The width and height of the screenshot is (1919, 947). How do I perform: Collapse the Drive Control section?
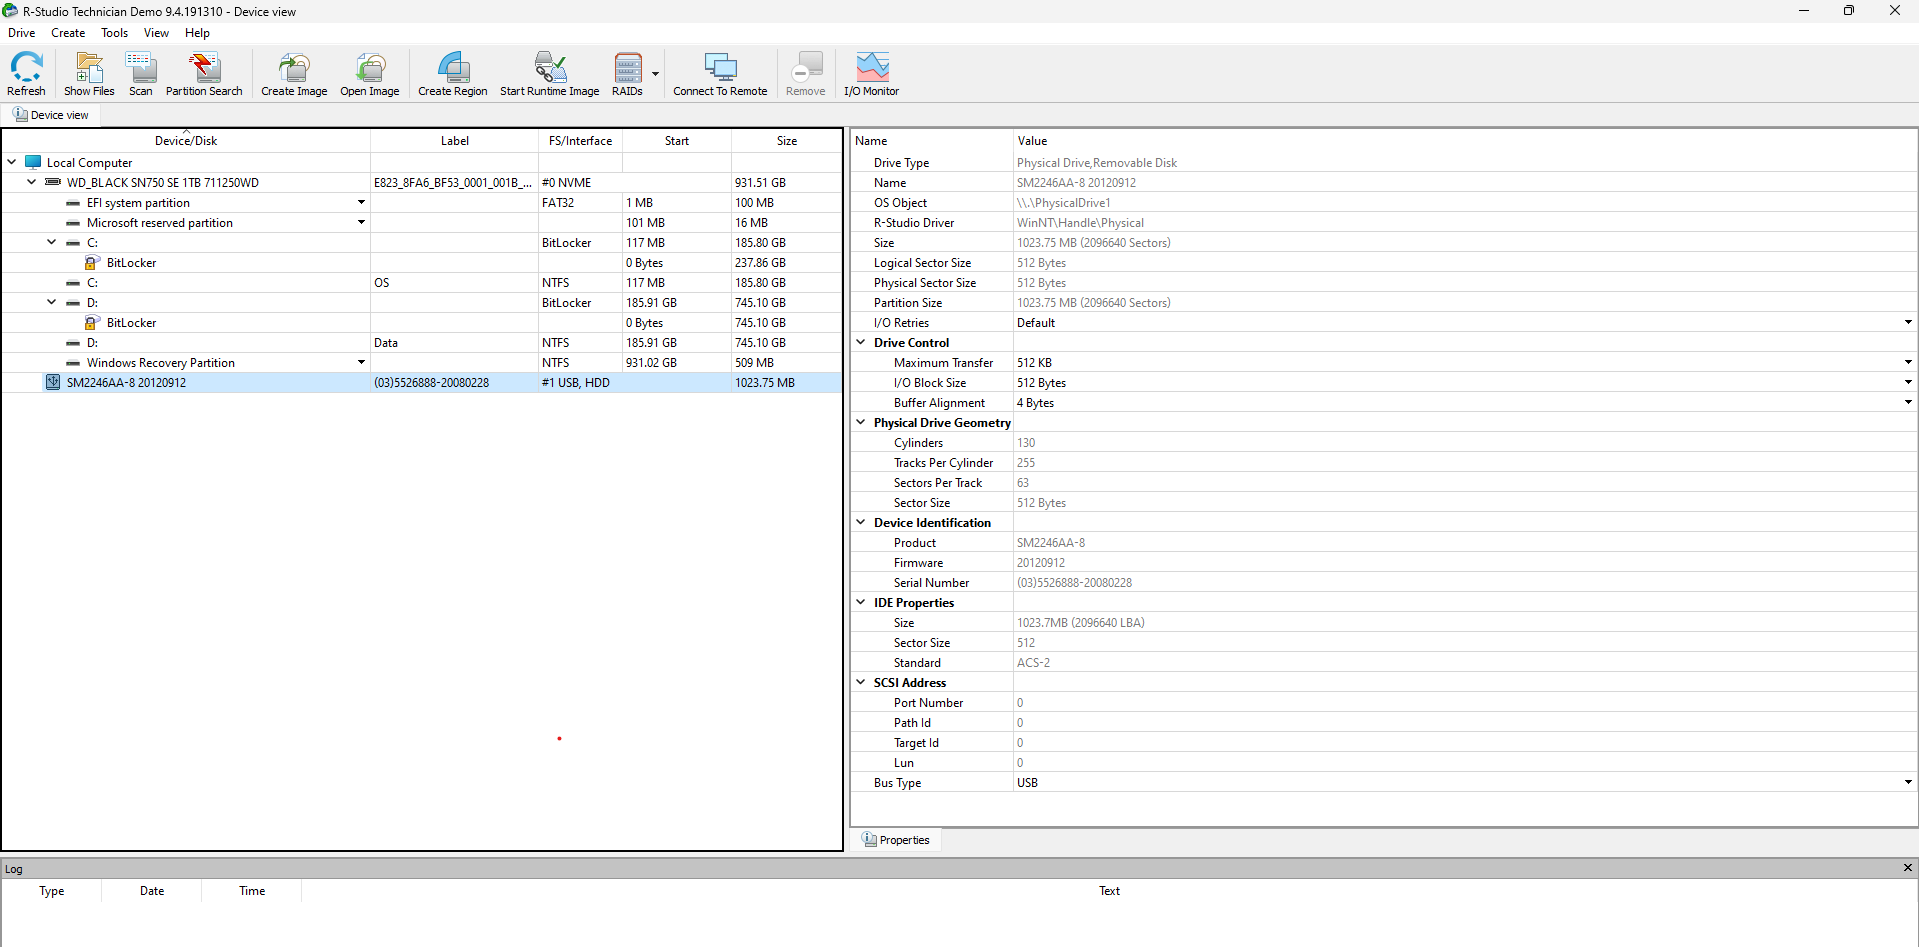point(861,342)
